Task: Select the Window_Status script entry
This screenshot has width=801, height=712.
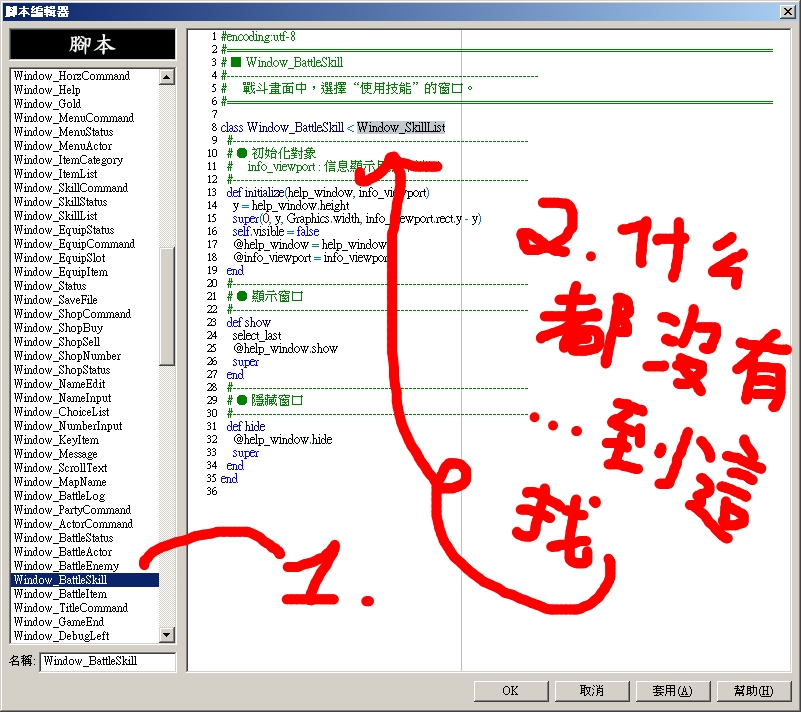Action: tap(85, 286)
